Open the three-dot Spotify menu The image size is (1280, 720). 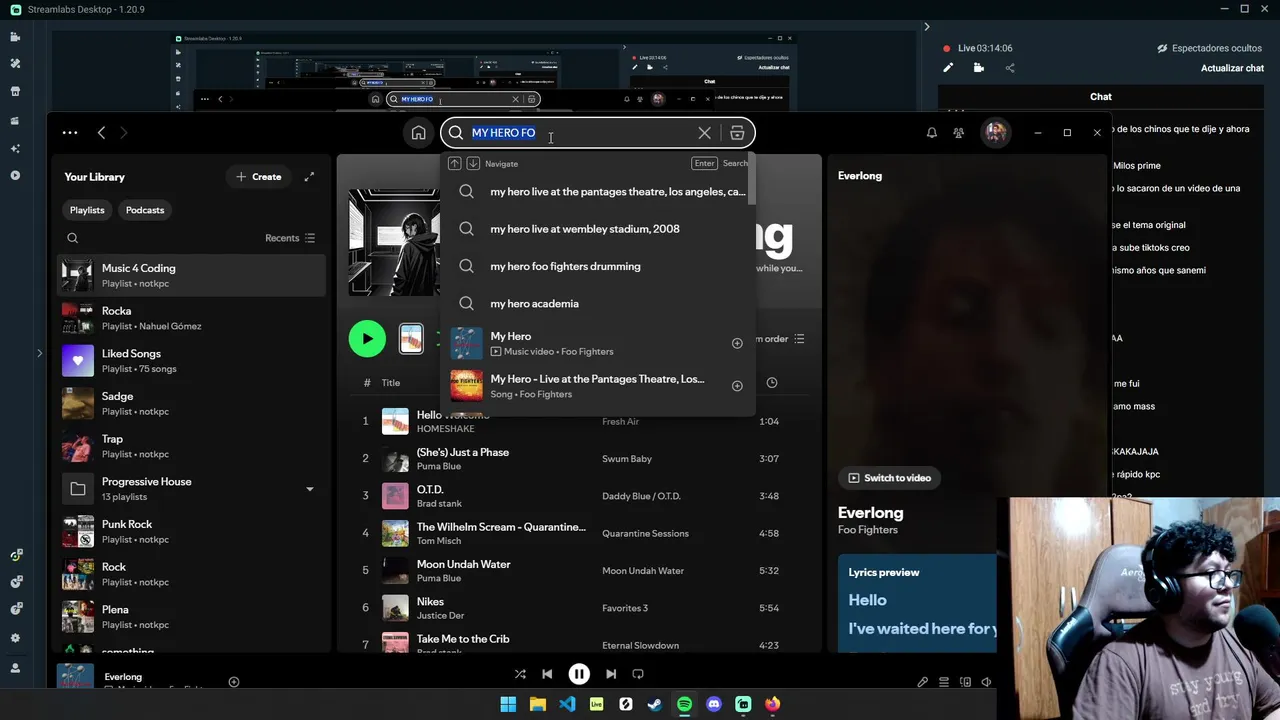tap(70, 132)
